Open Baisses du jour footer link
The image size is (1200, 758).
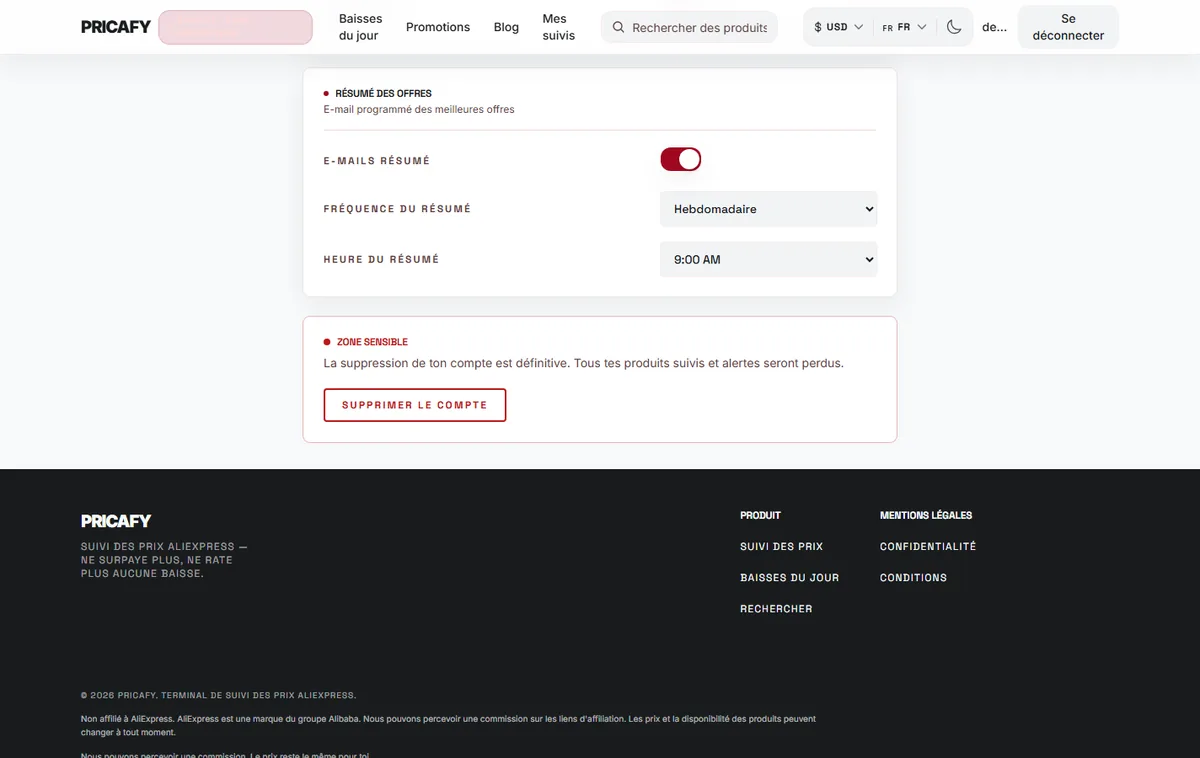tap(789, 578)
